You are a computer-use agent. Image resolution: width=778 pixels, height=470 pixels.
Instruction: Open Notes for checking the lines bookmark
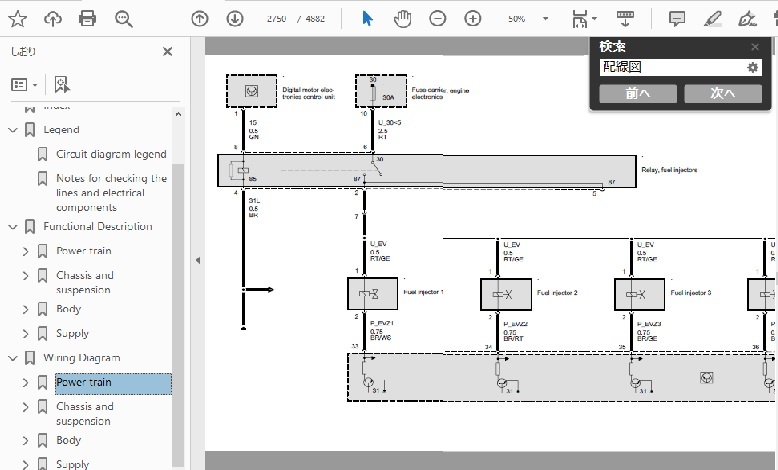click(111, 193)
